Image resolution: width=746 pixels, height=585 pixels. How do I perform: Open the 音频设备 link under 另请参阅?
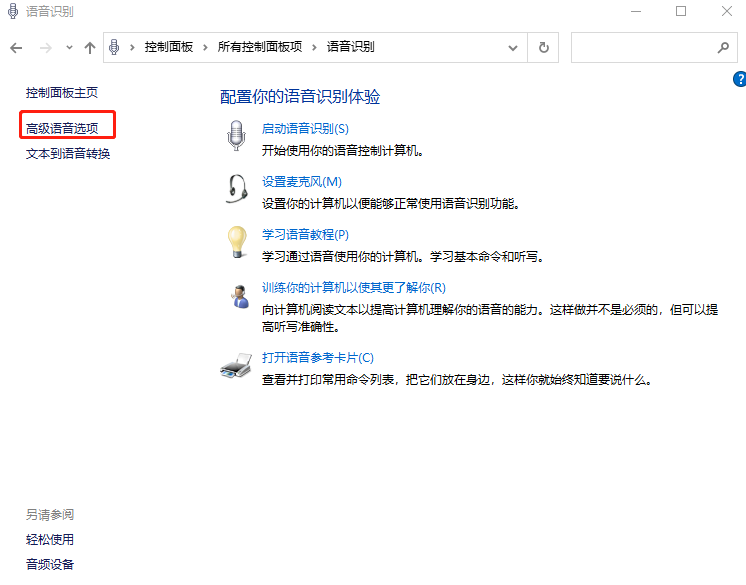click(50, 564)
